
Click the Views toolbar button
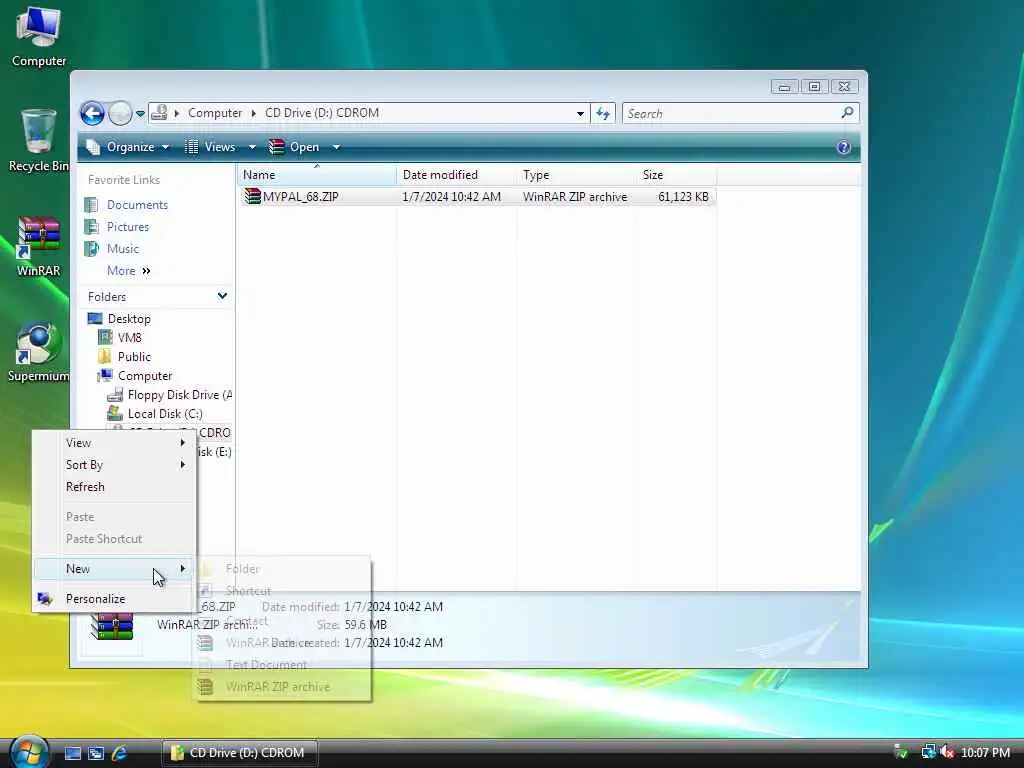click(211, 147)
